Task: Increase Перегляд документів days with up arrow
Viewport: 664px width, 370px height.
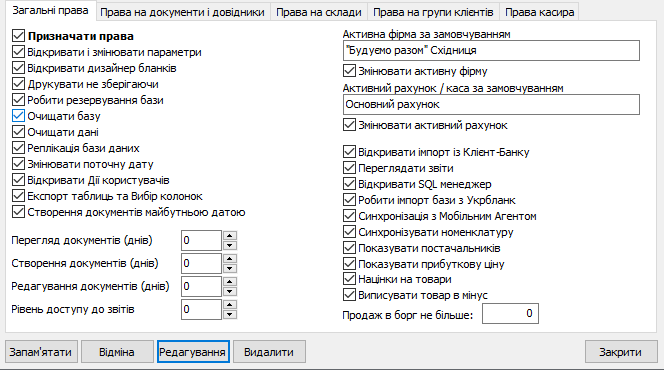Action: tap(230, 236)
